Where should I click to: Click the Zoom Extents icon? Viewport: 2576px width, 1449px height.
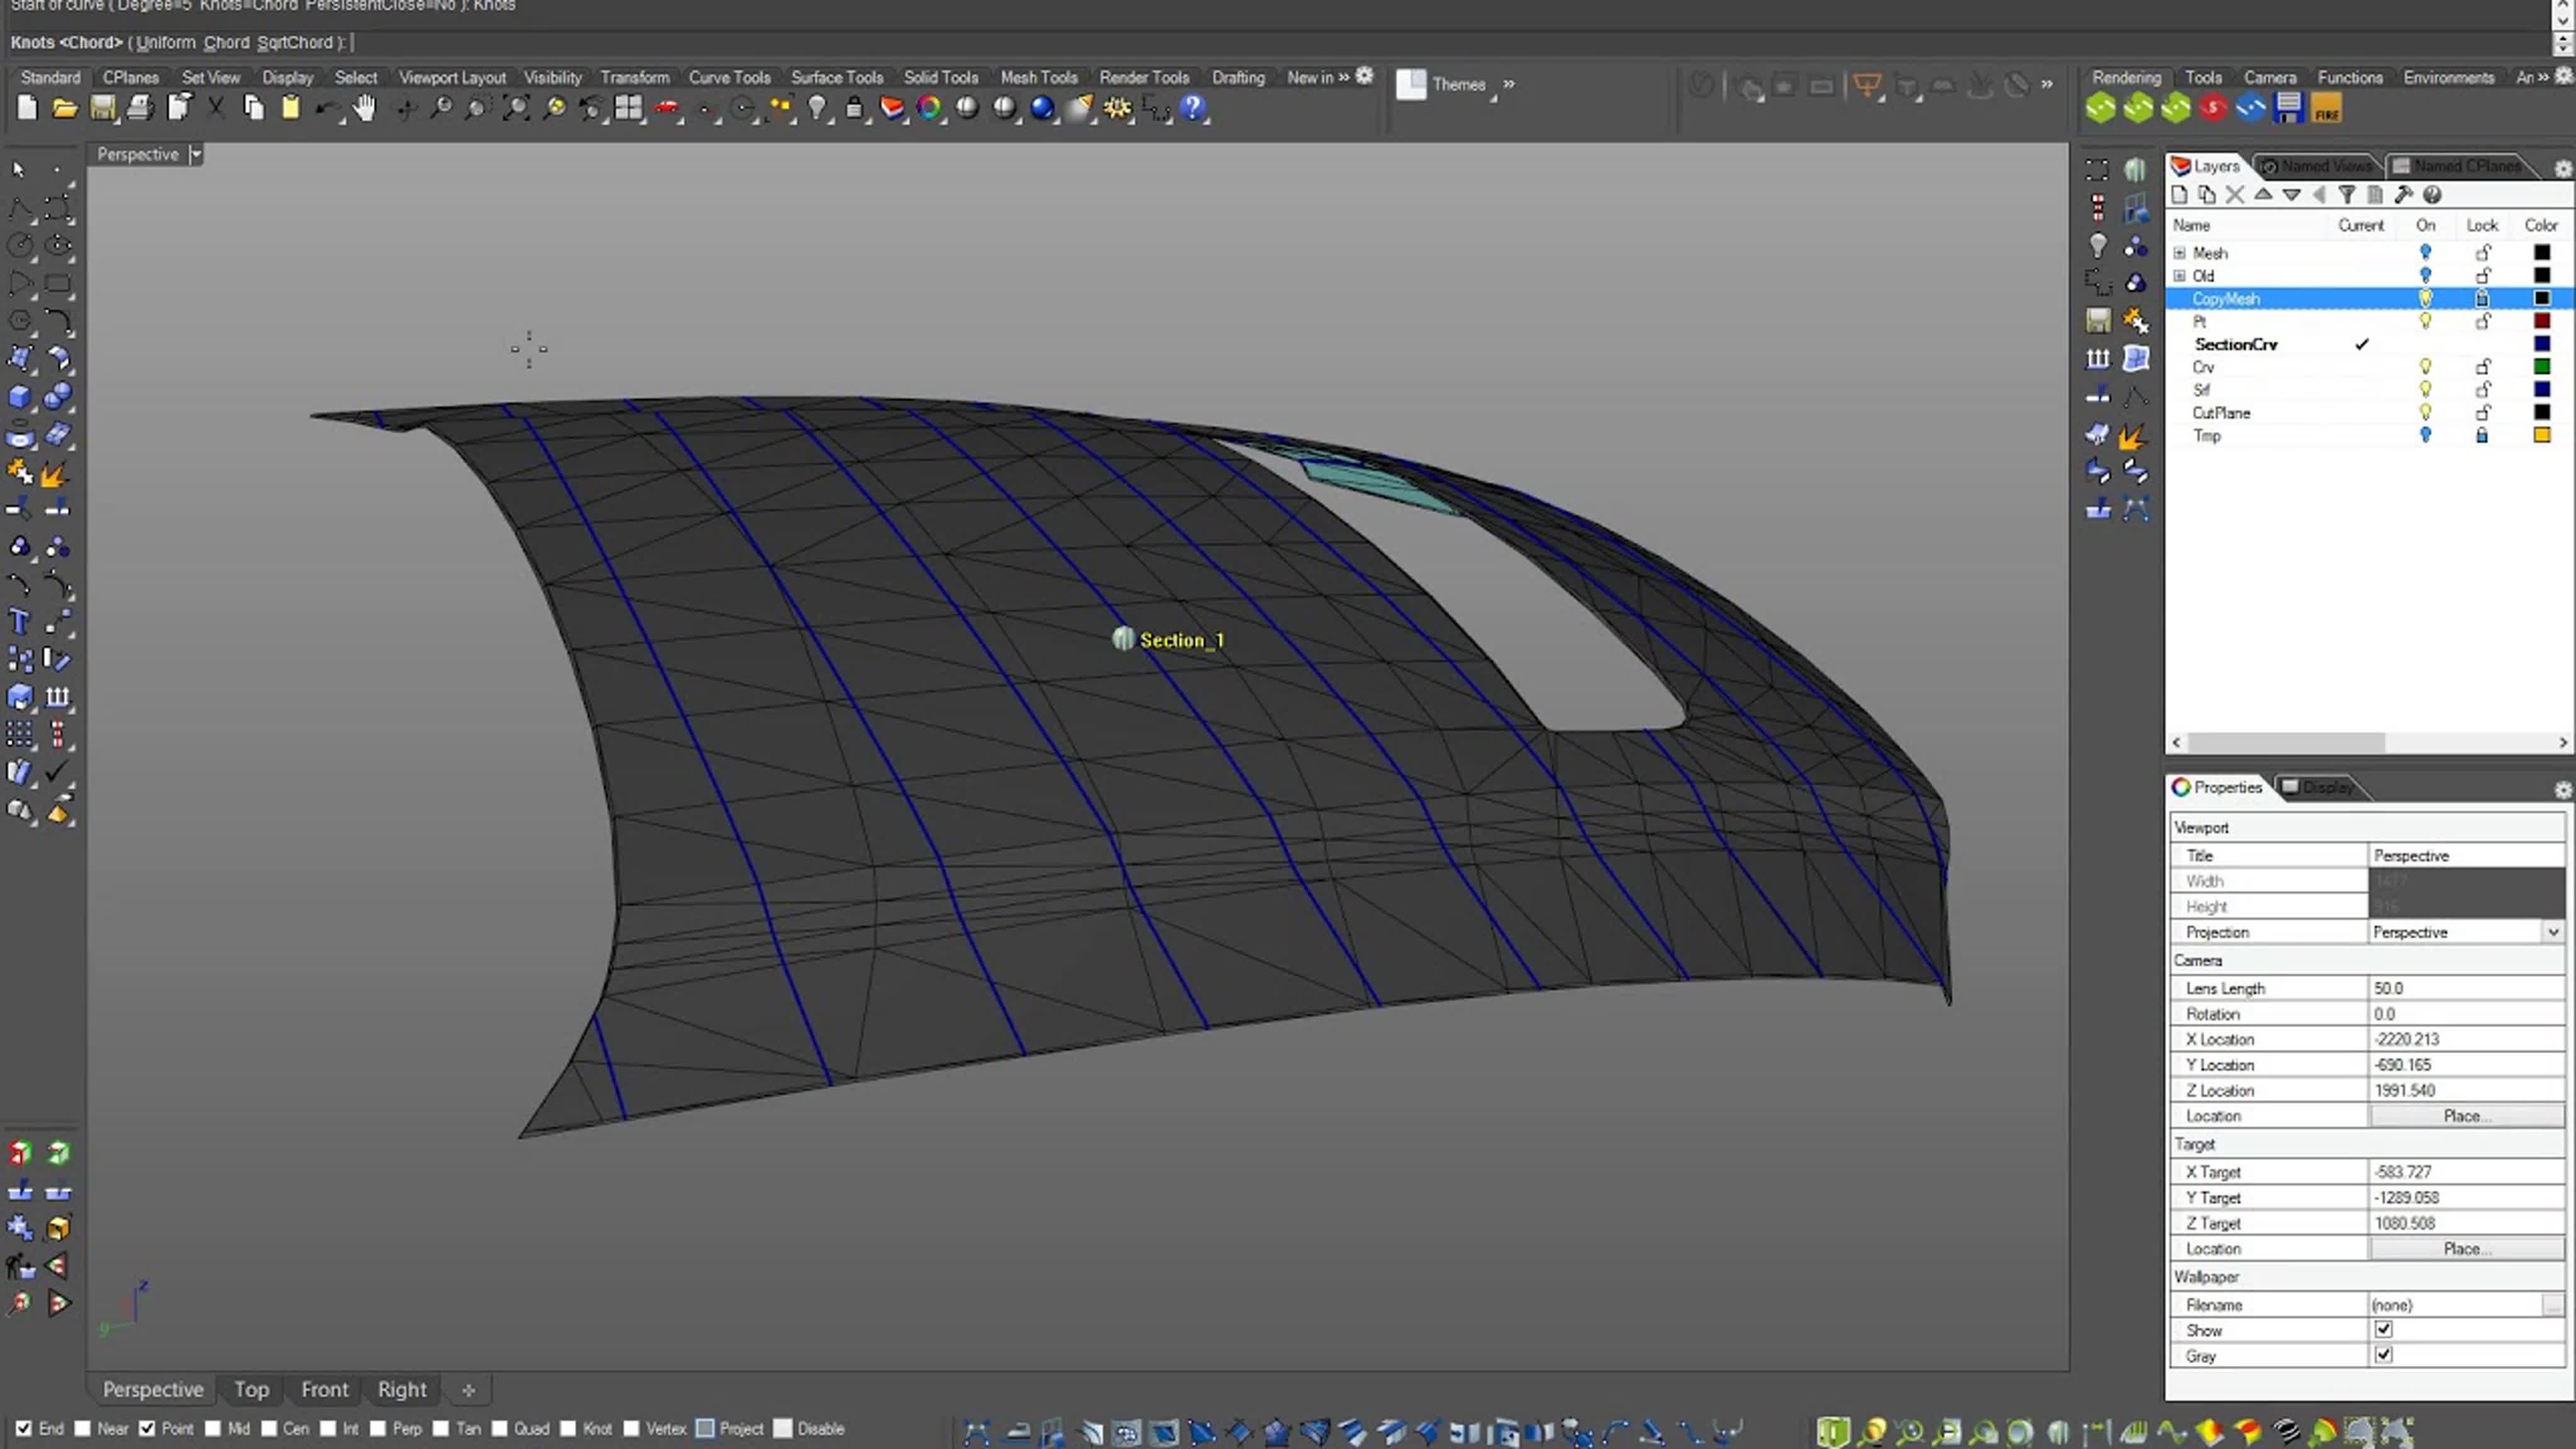tap(516, 108)
